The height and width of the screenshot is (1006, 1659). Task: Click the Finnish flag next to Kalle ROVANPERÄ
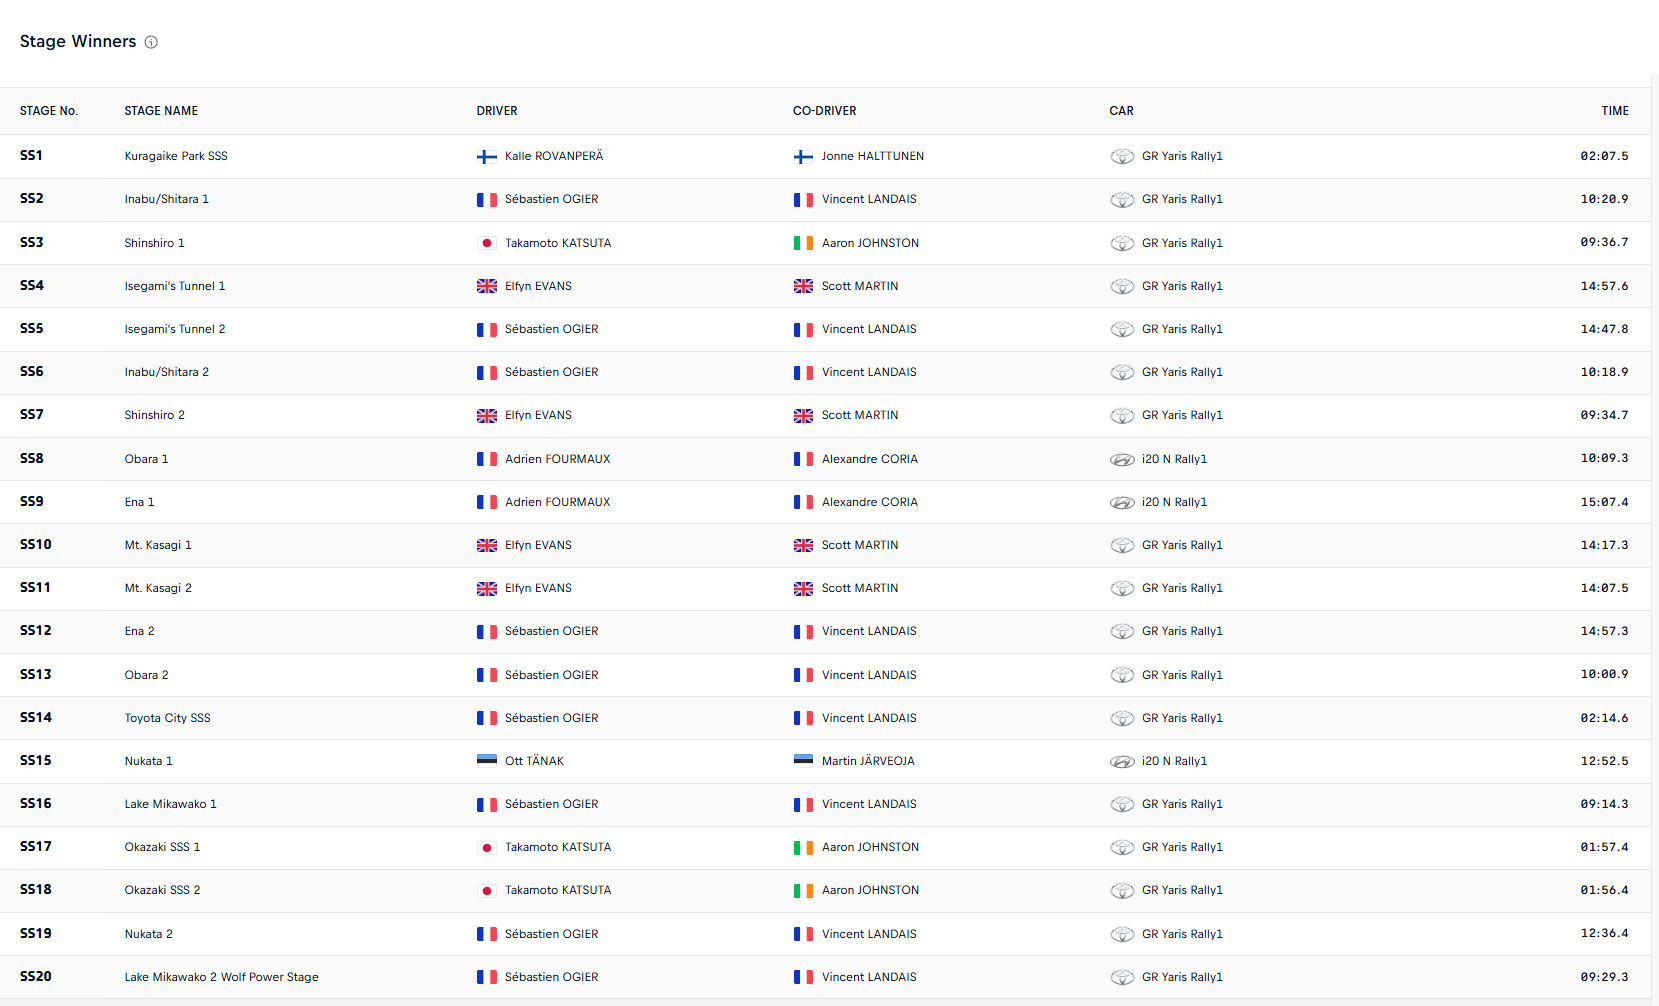(486, 157)
